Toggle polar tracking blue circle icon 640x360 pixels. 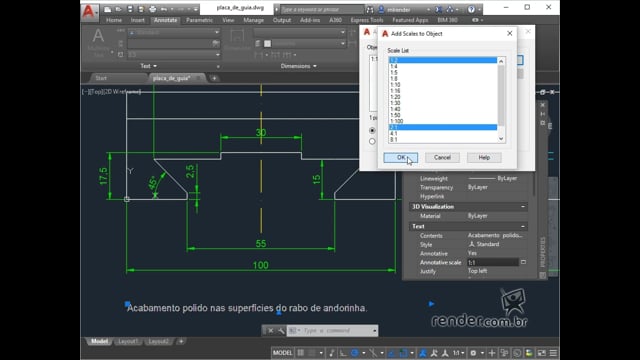(x=355, y=353)
